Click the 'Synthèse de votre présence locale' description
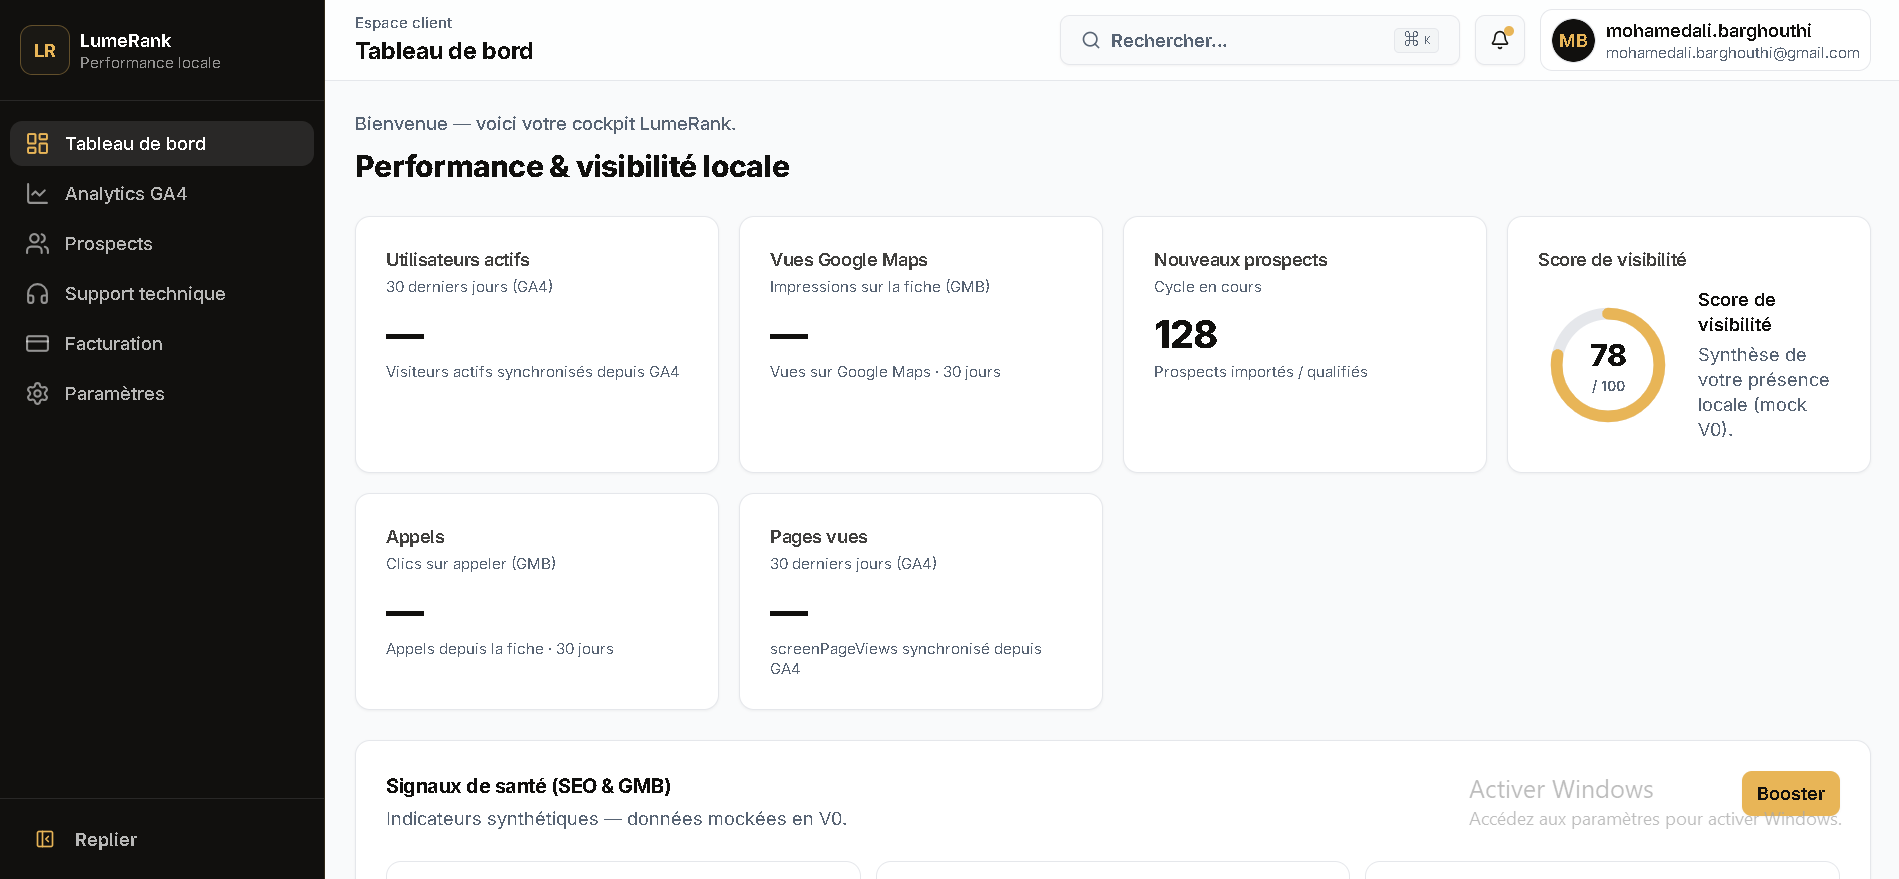1899x879 pixels. 1764,392
